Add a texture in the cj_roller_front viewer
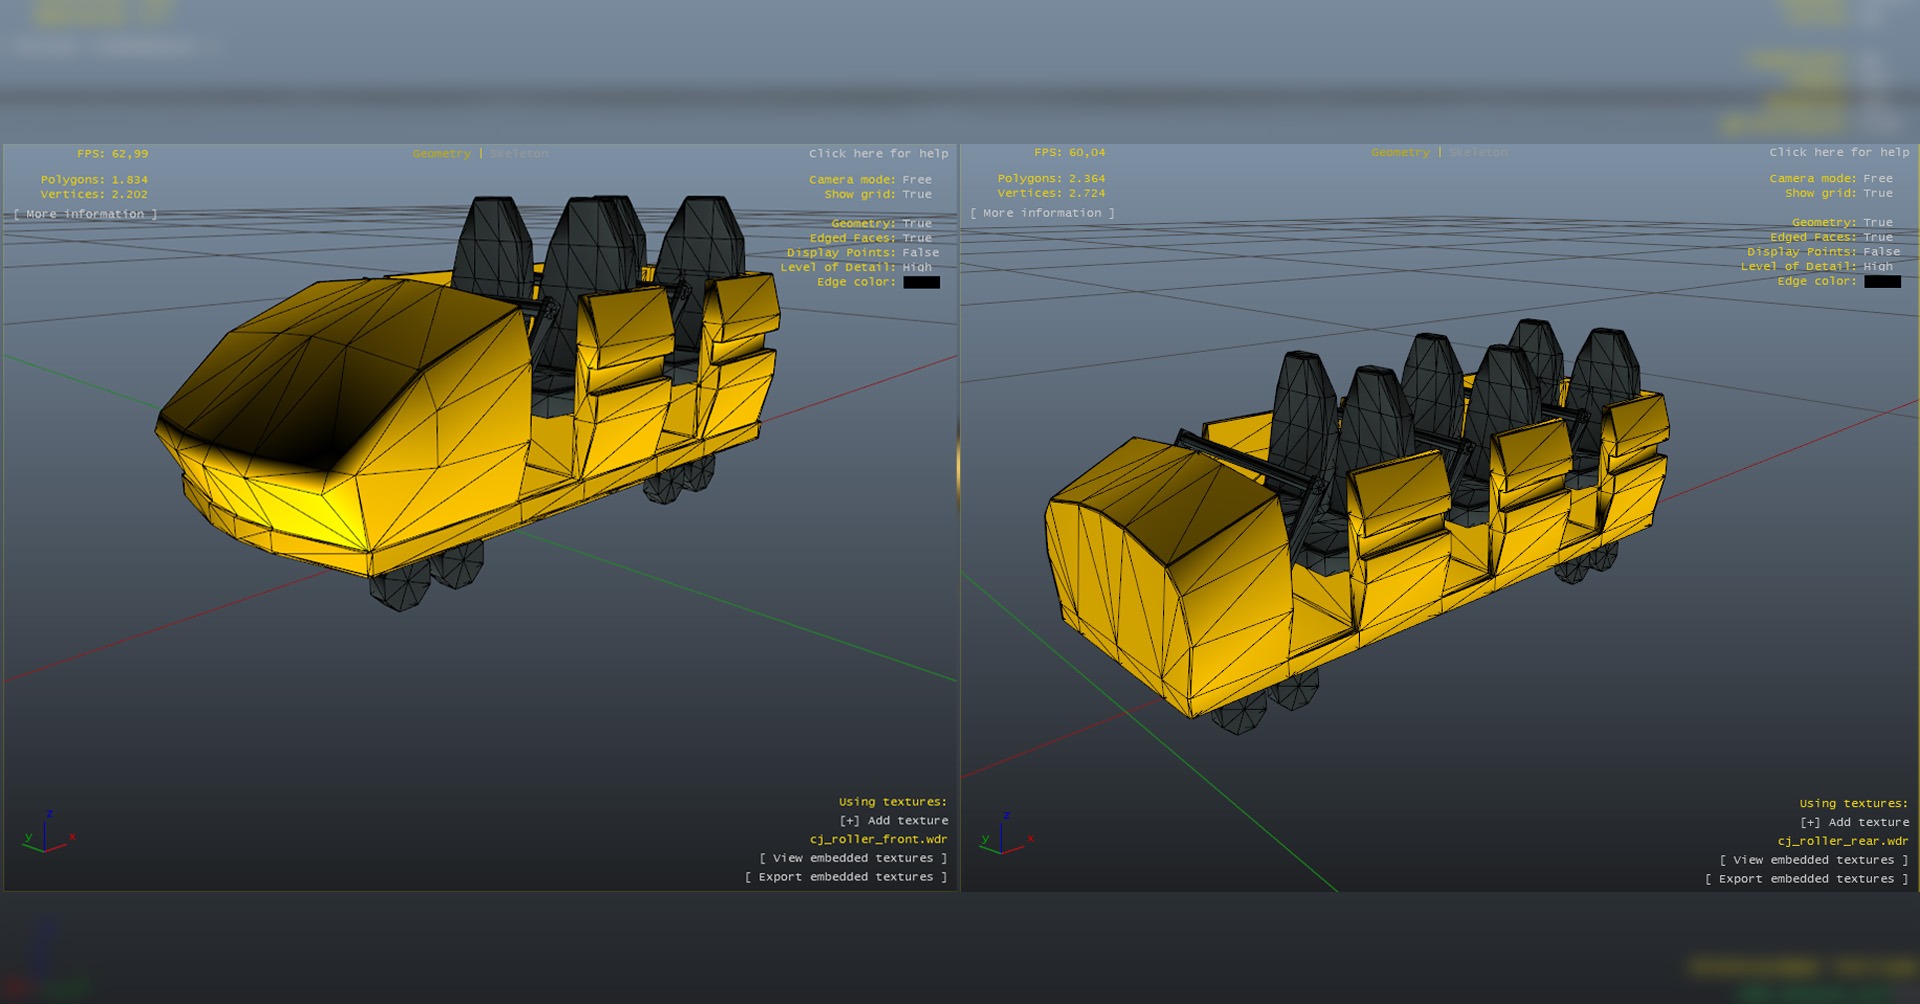The width and height of the screenshot is (1920, 1004). [x=893, y=820]
